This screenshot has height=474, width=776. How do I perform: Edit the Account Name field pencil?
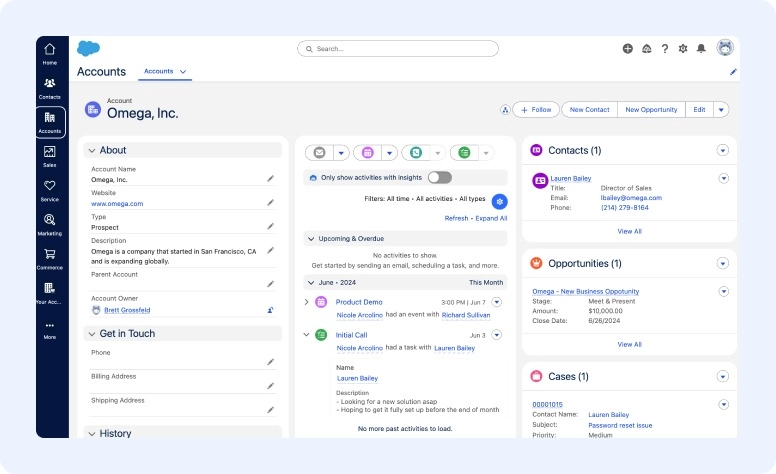[270, 179]
